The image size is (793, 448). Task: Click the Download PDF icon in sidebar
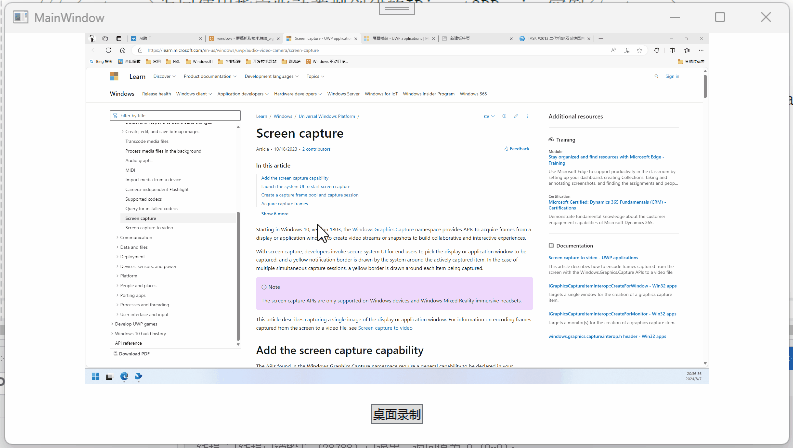pos(116,353)
